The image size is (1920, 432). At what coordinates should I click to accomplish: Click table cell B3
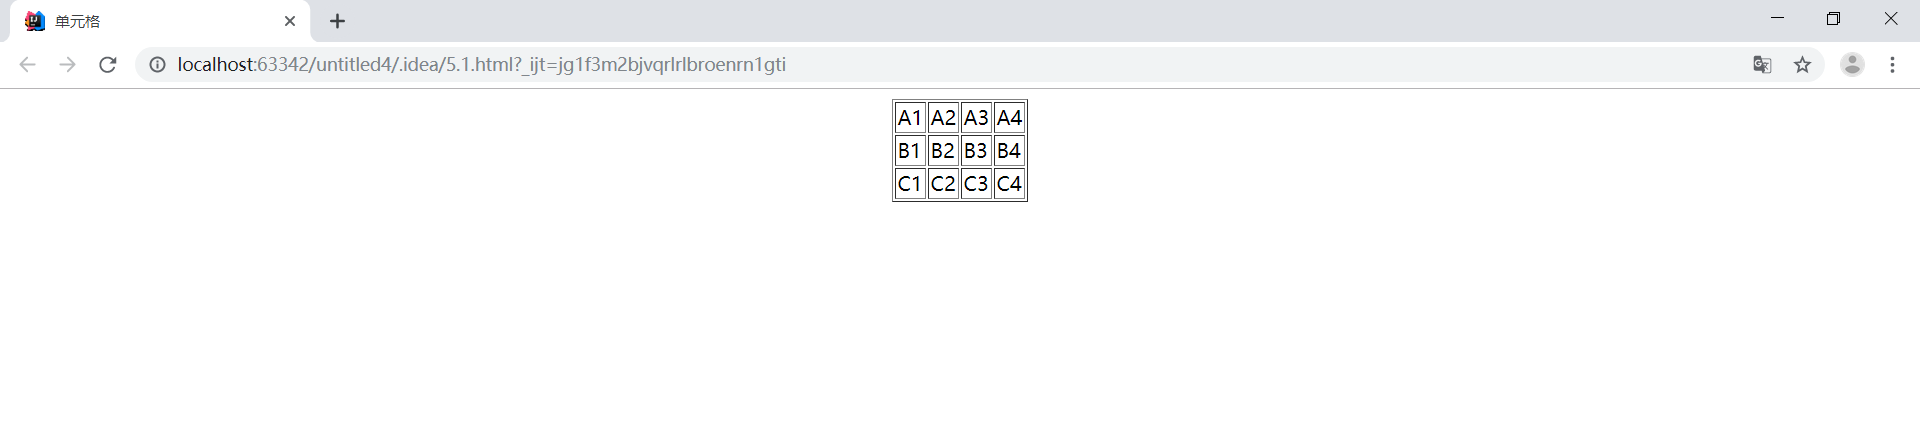pos(975,151)
